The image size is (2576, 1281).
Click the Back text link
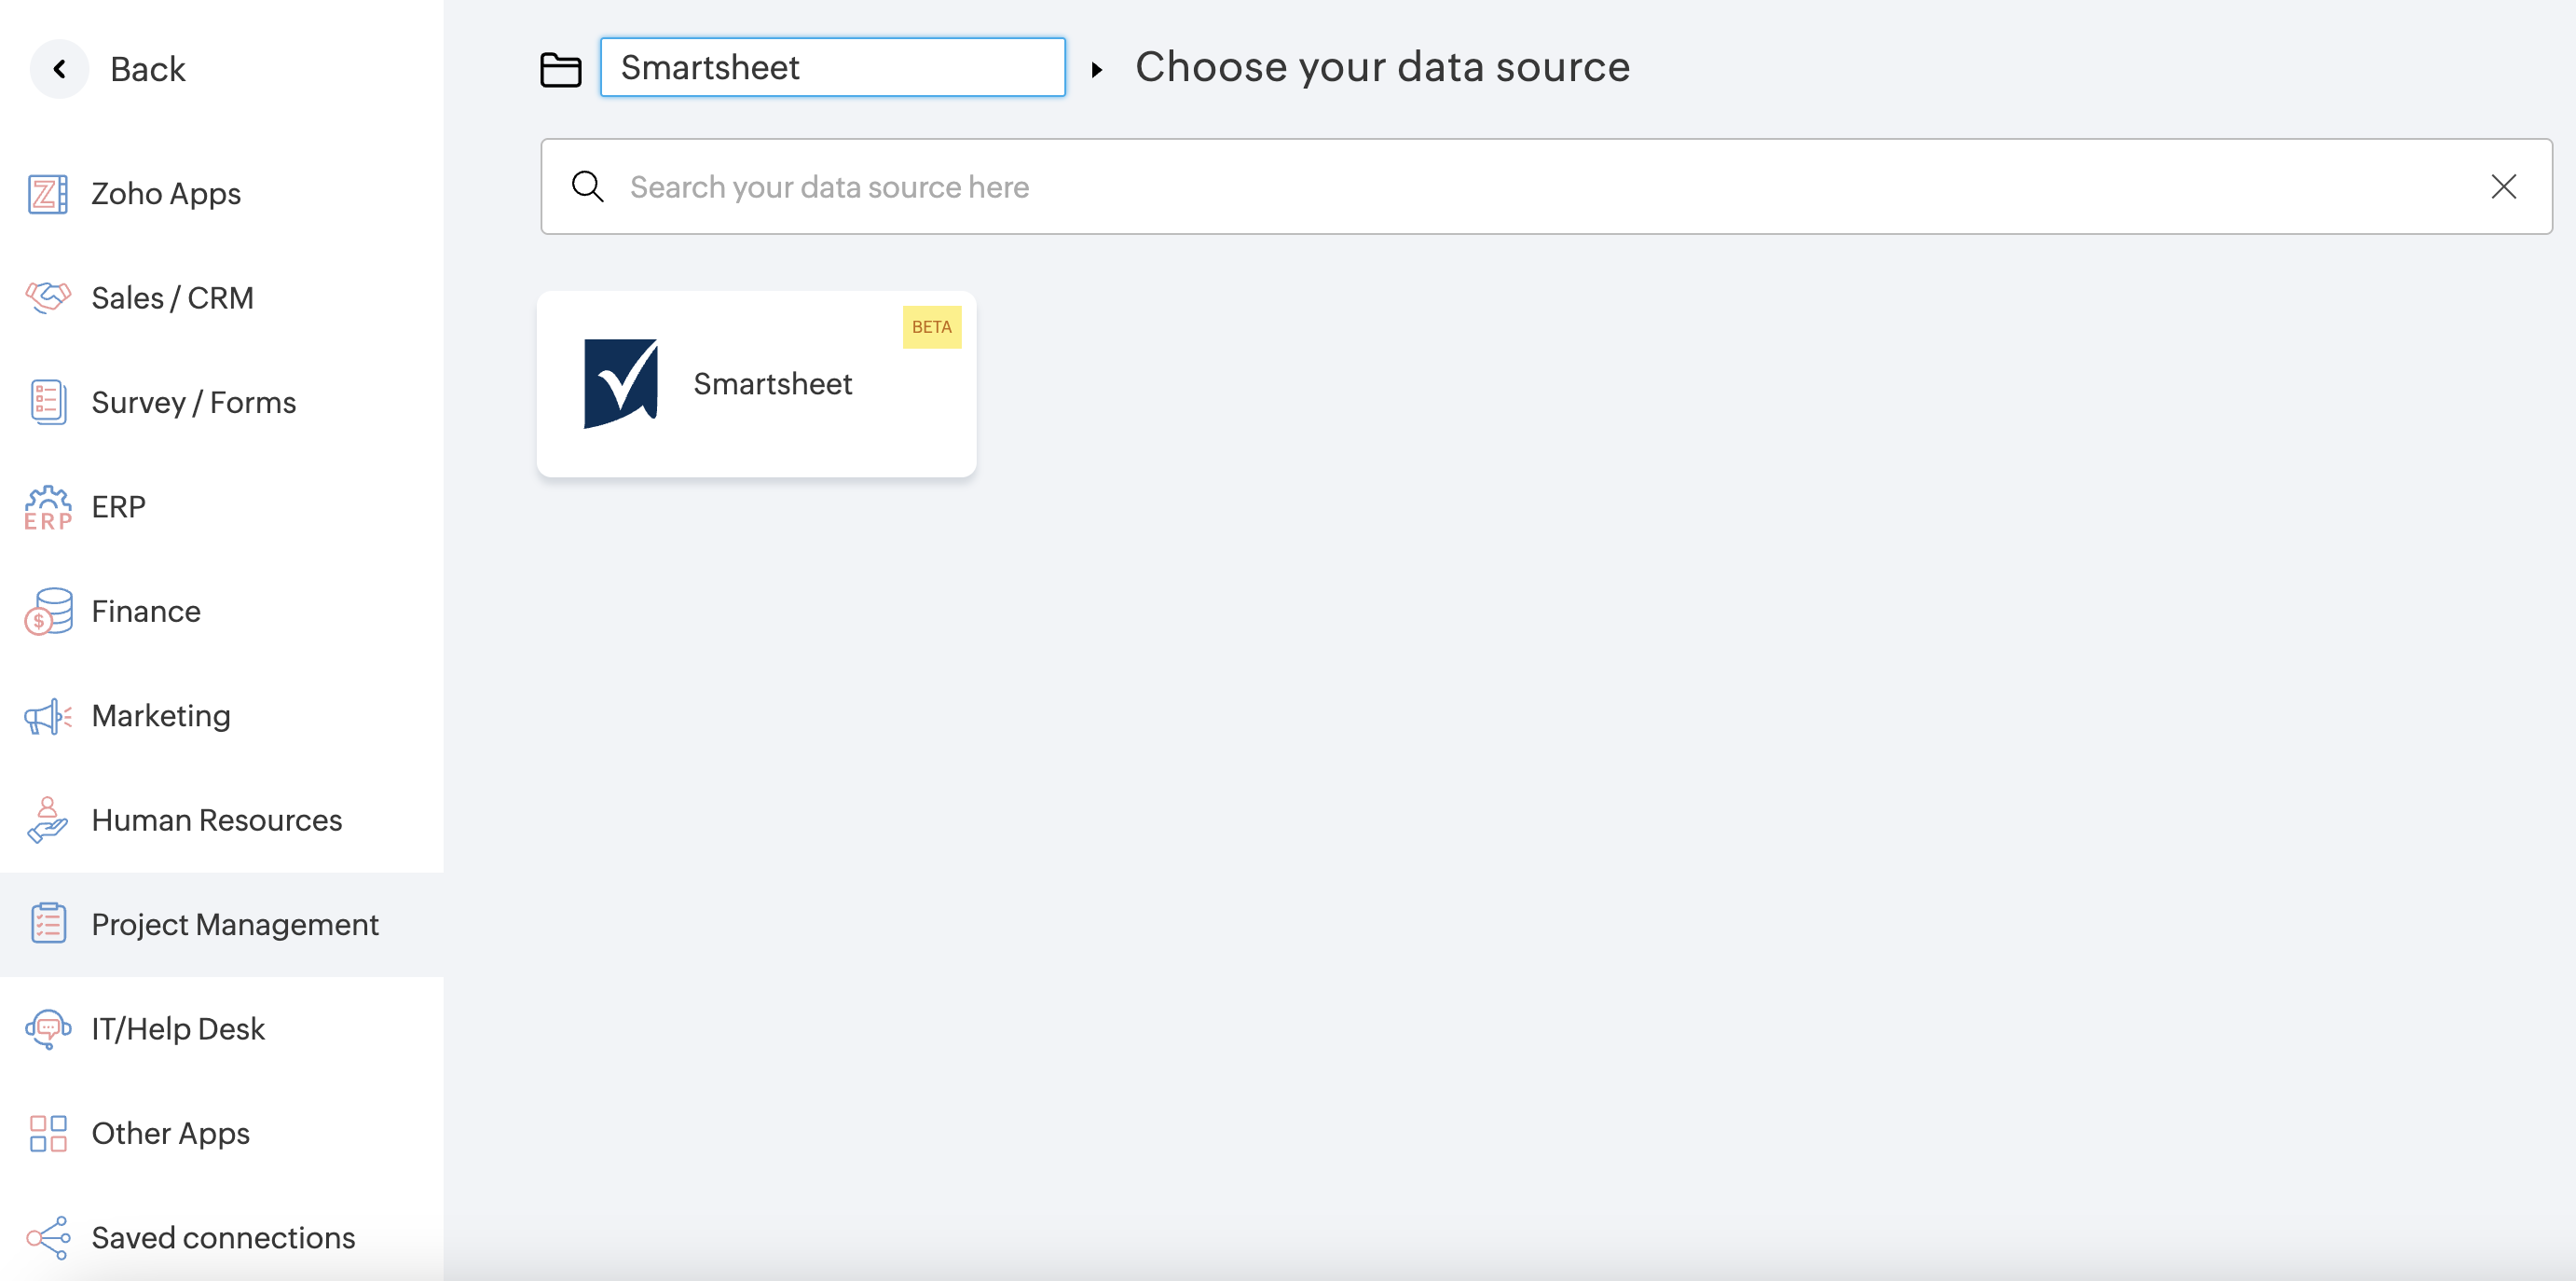[147, 69]
